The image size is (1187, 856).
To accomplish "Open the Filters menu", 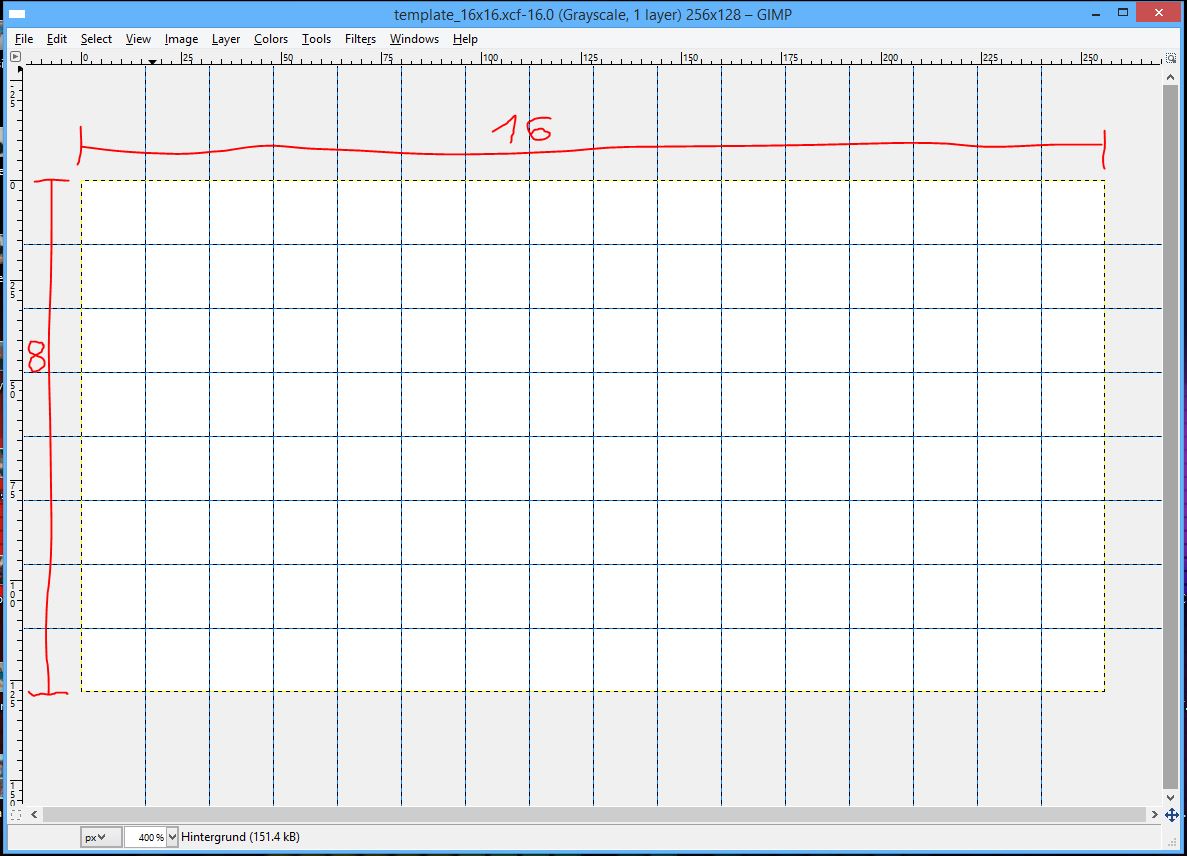I will [360, 39].
